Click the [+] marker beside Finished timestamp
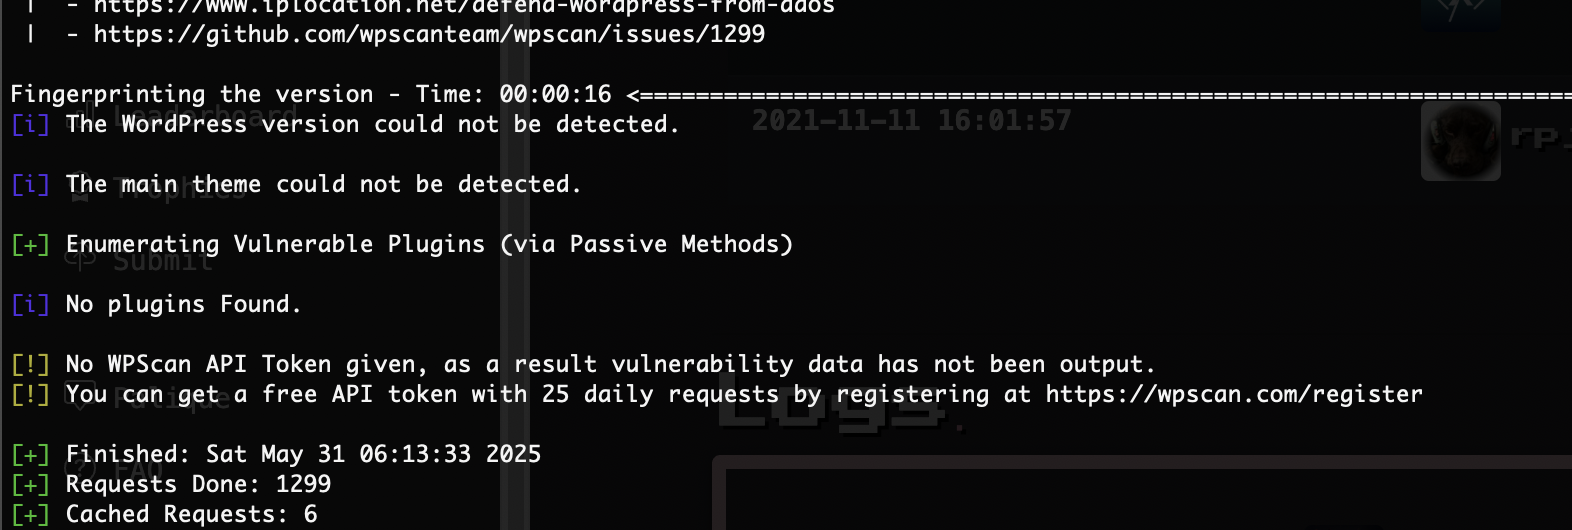 tap(30, 455)
